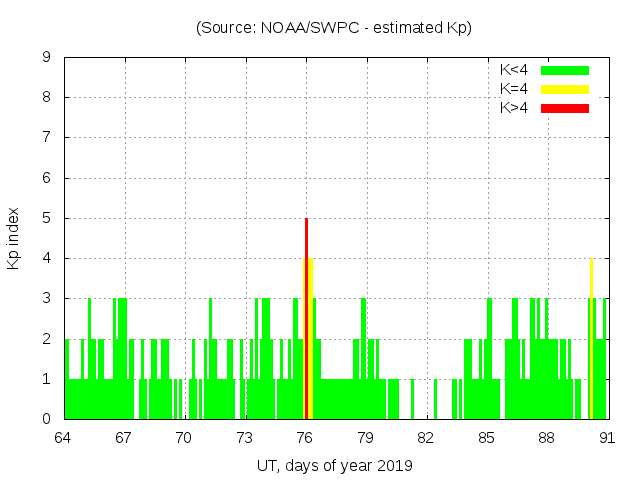This screenshot has width=640, height=480.
Task: Select the y-axis tick label 5
Action: pyautogui.click(x=47, y=218)
